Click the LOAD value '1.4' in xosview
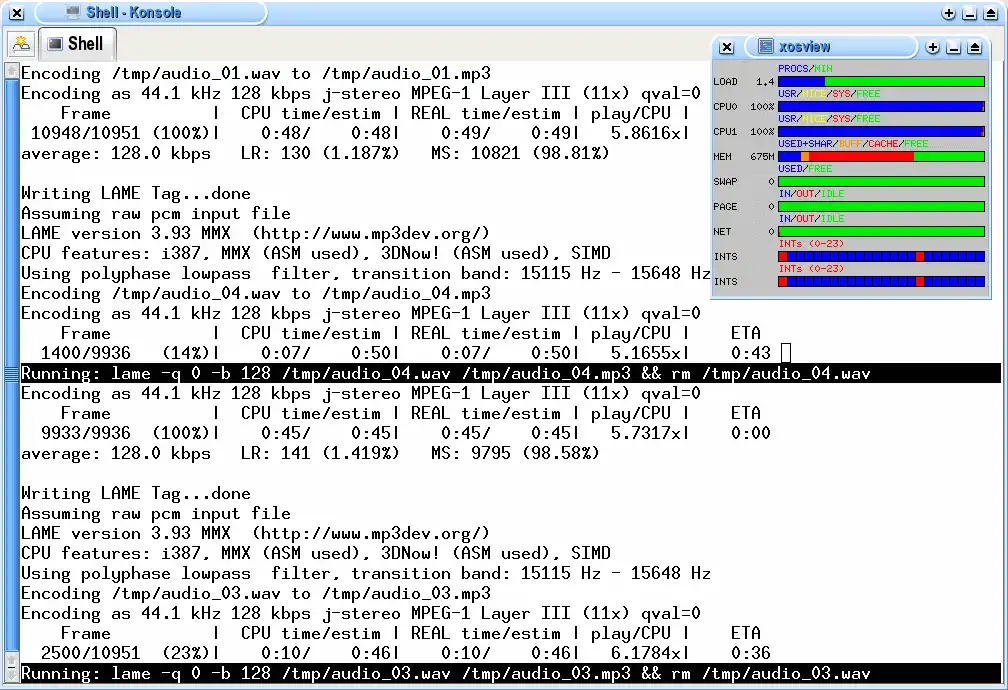The width and height of the screenshot is (1008, 690). click(x=765, y=82)
